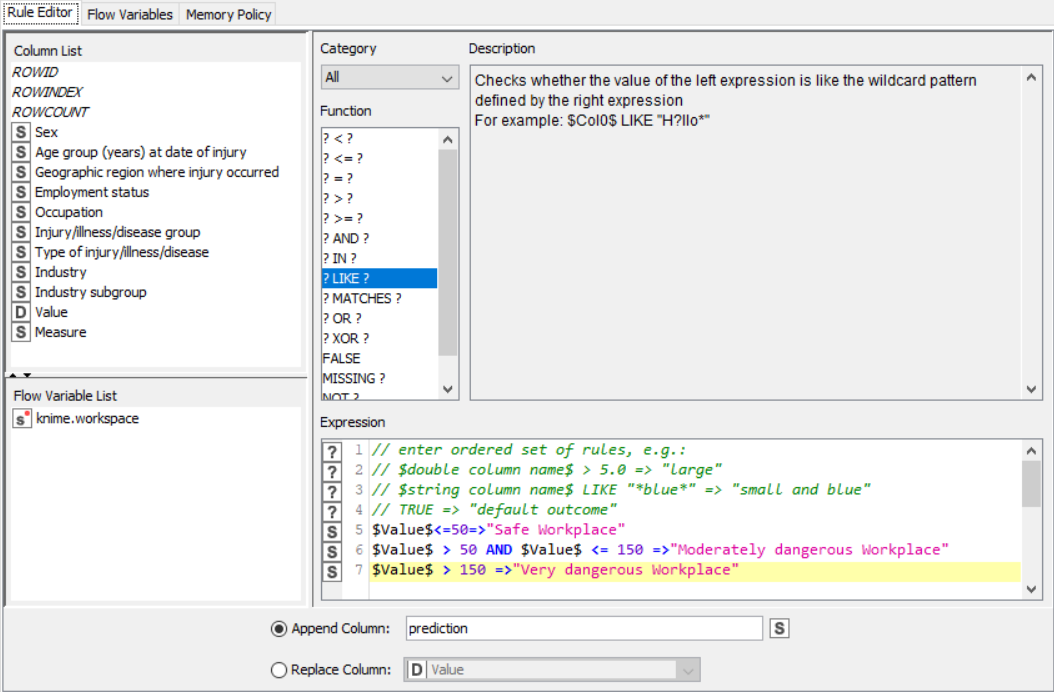The height and width of the screenshot is (692, 1054).
Task: Select ROWINDEX in Column List
Action: pos(47,92)
